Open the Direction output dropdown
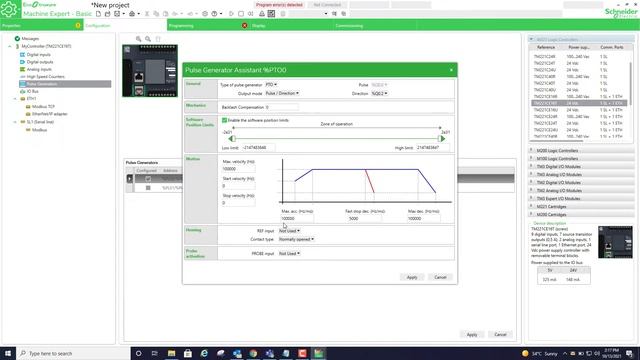640x360 pixels. [x=380, y=93]
